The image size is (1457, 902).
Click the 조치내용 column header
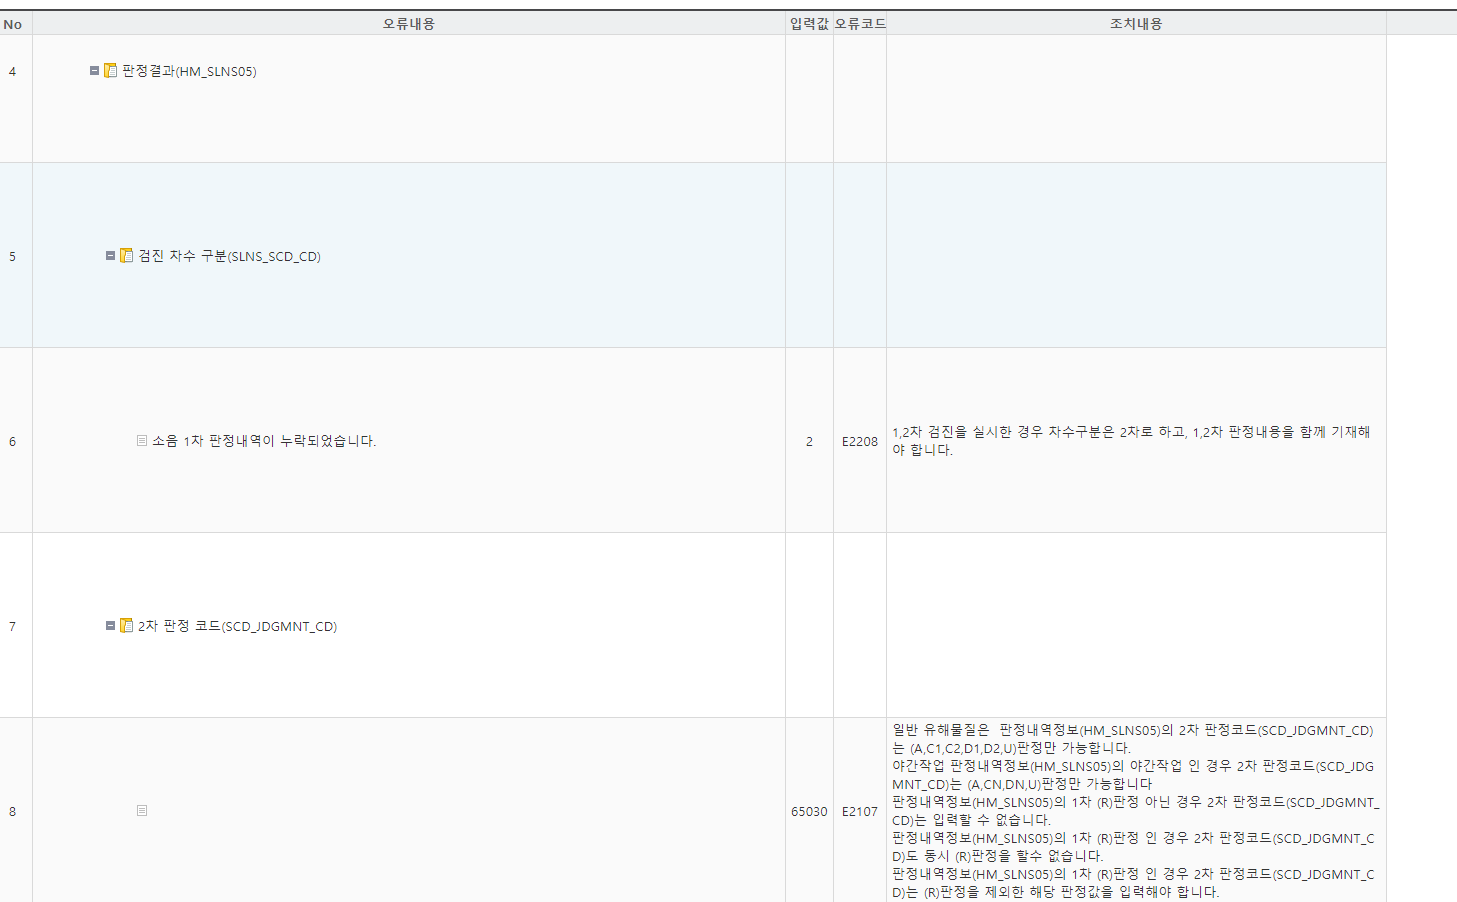(1136, 24)
